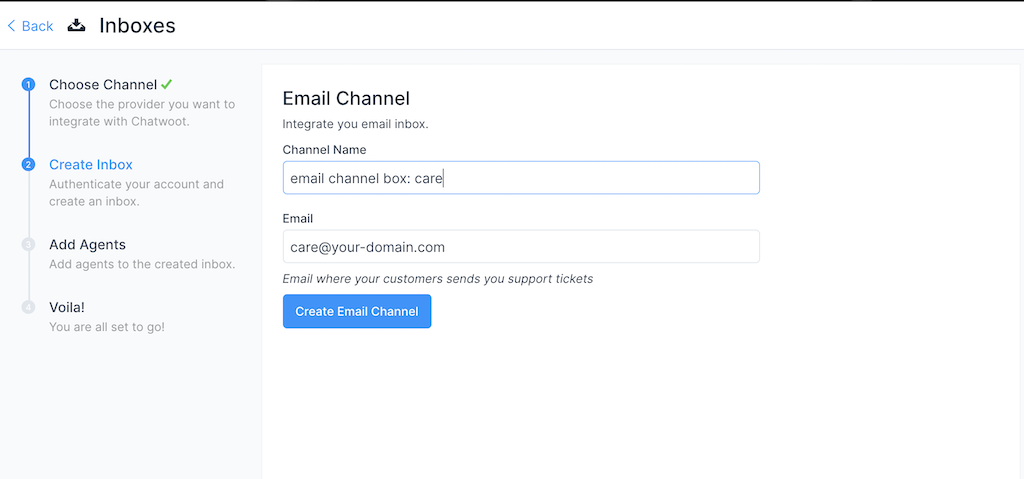This screenshot has width=1024, height=479.
Task: Open the Add Agents step title
Action: coord(88,244)
